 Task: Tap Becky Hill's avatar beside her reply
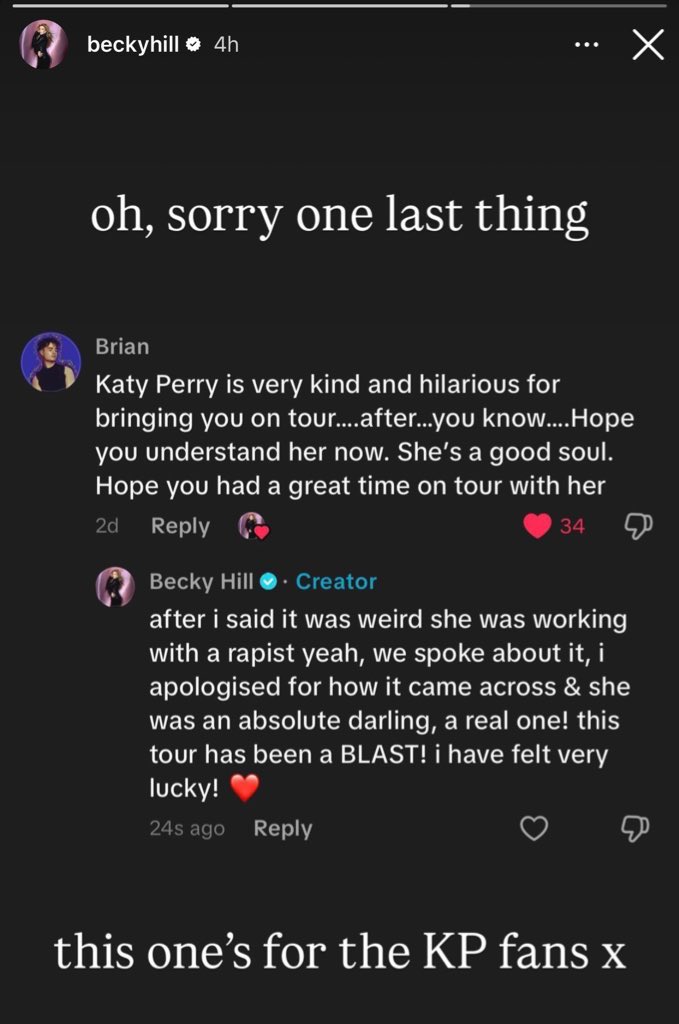pyautogui.click(x=115, y=587)
